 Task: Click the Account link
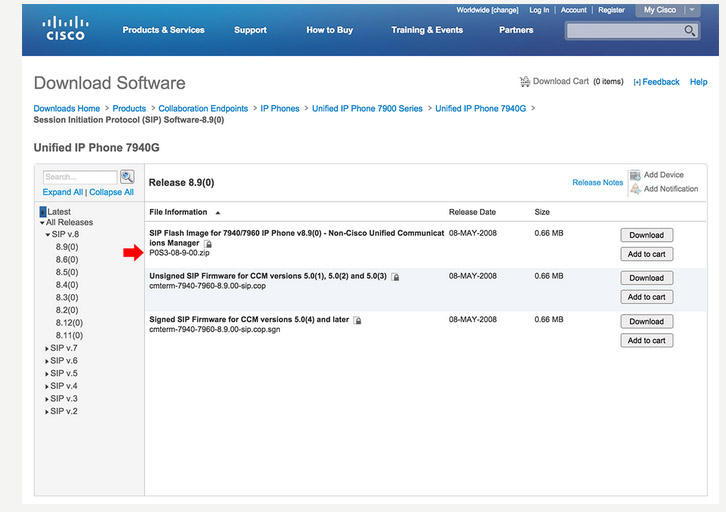pyautogui.click(x=574, y=10)
